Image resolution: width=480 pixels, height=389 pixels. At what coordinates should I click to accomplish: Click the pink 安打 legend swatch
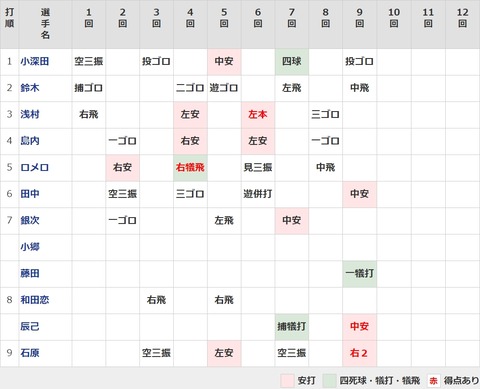coord(287,380)
